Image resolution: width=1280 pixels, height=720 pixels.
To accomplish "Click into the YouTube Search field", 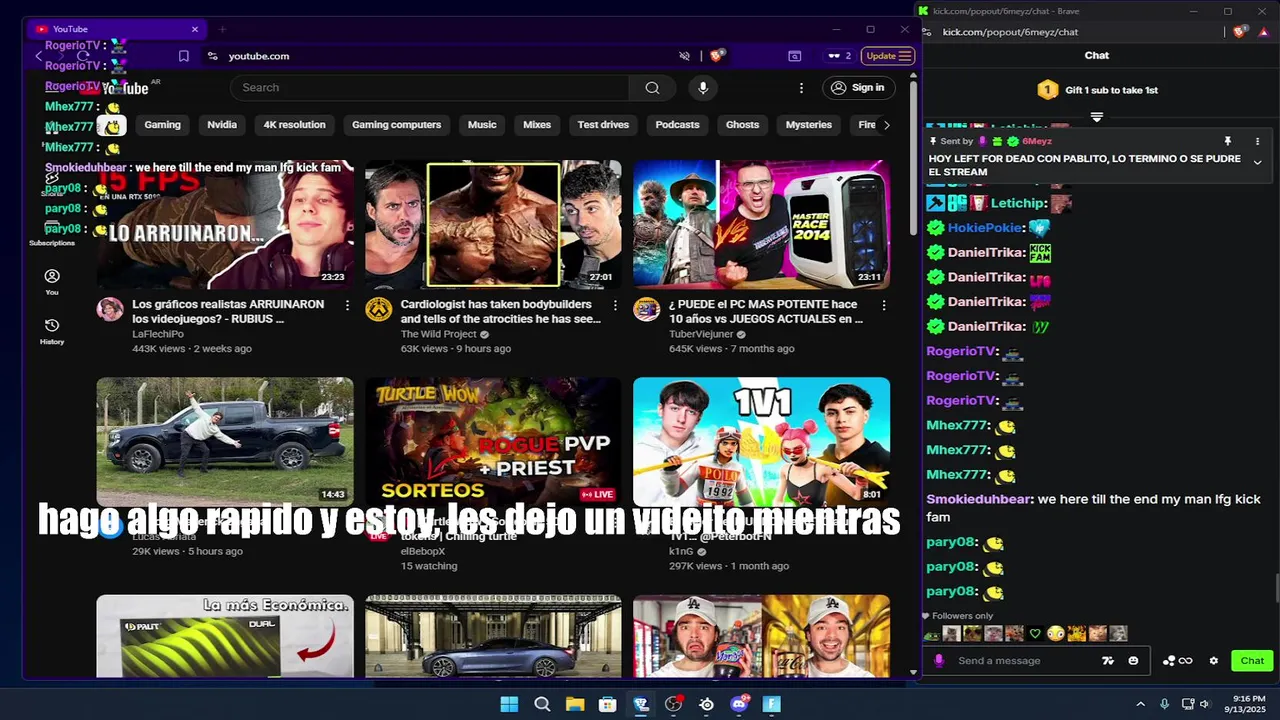I will (430, 88).
